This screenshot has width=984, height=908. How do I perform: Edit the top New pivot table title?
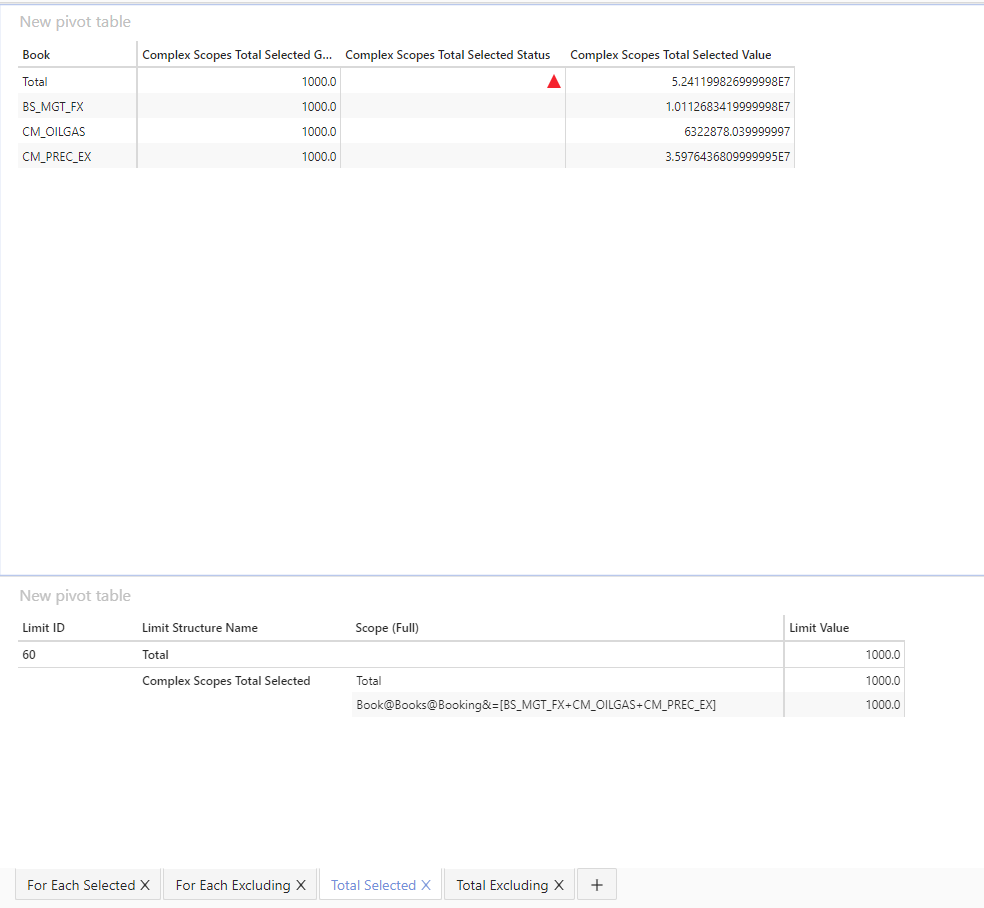(75, 22)
